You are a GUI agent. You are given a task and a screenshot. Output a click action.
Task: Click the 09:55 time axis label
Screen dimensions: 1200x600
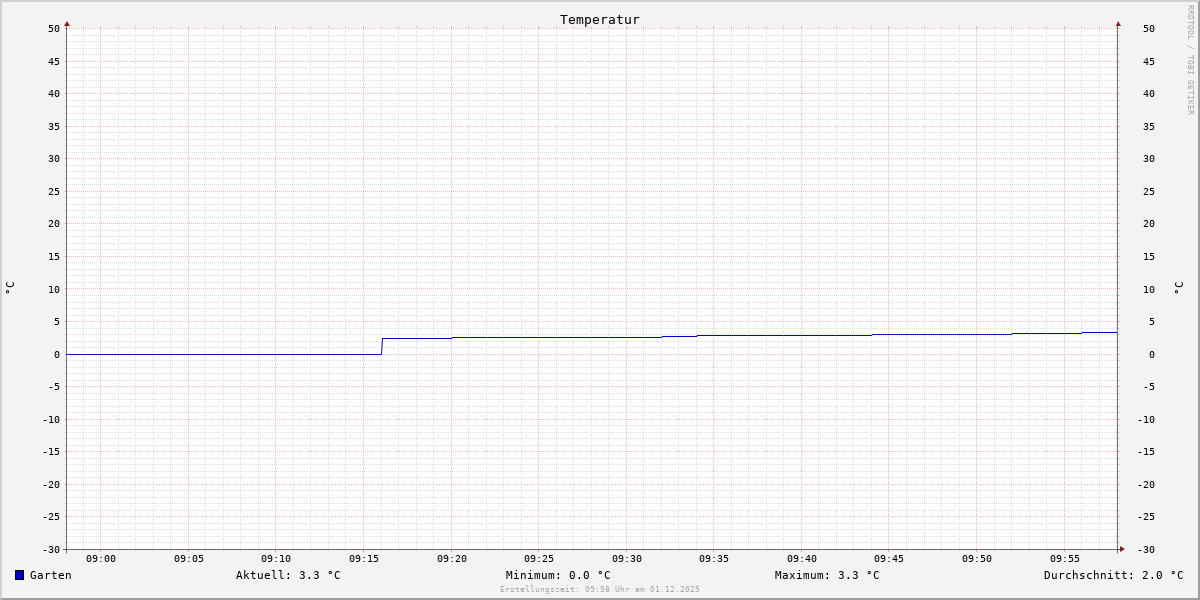tap(1065, 559)
